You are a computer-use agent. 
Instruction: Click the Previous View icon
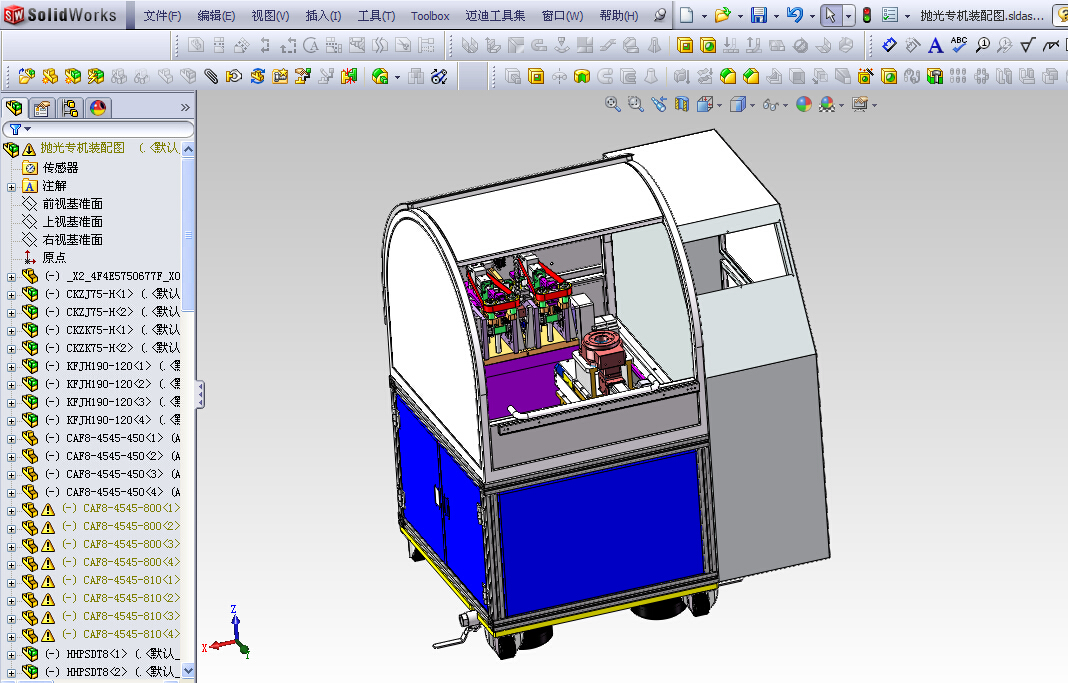pos(659,104)
